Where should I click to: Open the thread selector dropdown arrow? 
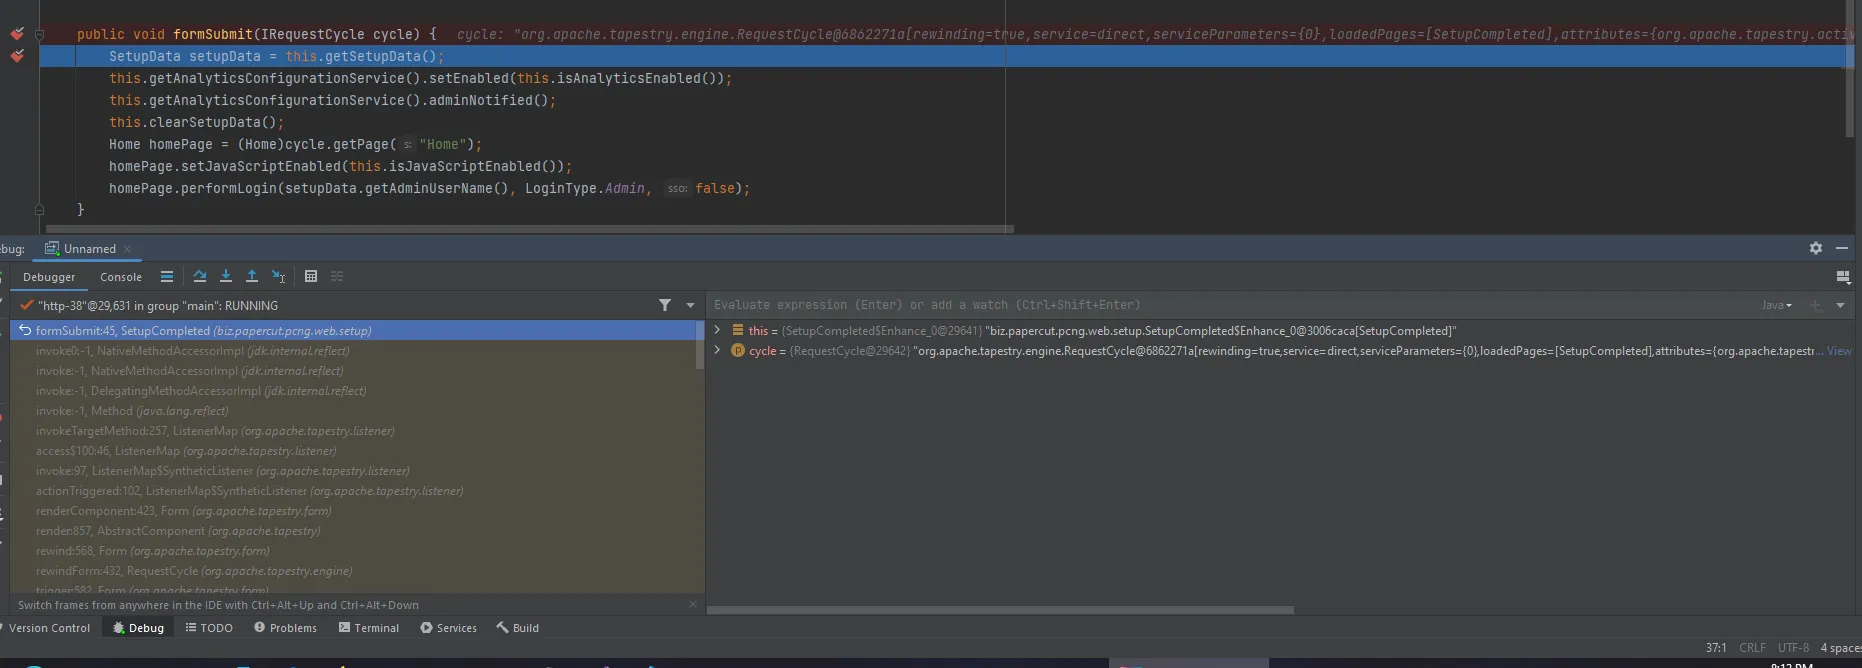[x=690, y=305]
